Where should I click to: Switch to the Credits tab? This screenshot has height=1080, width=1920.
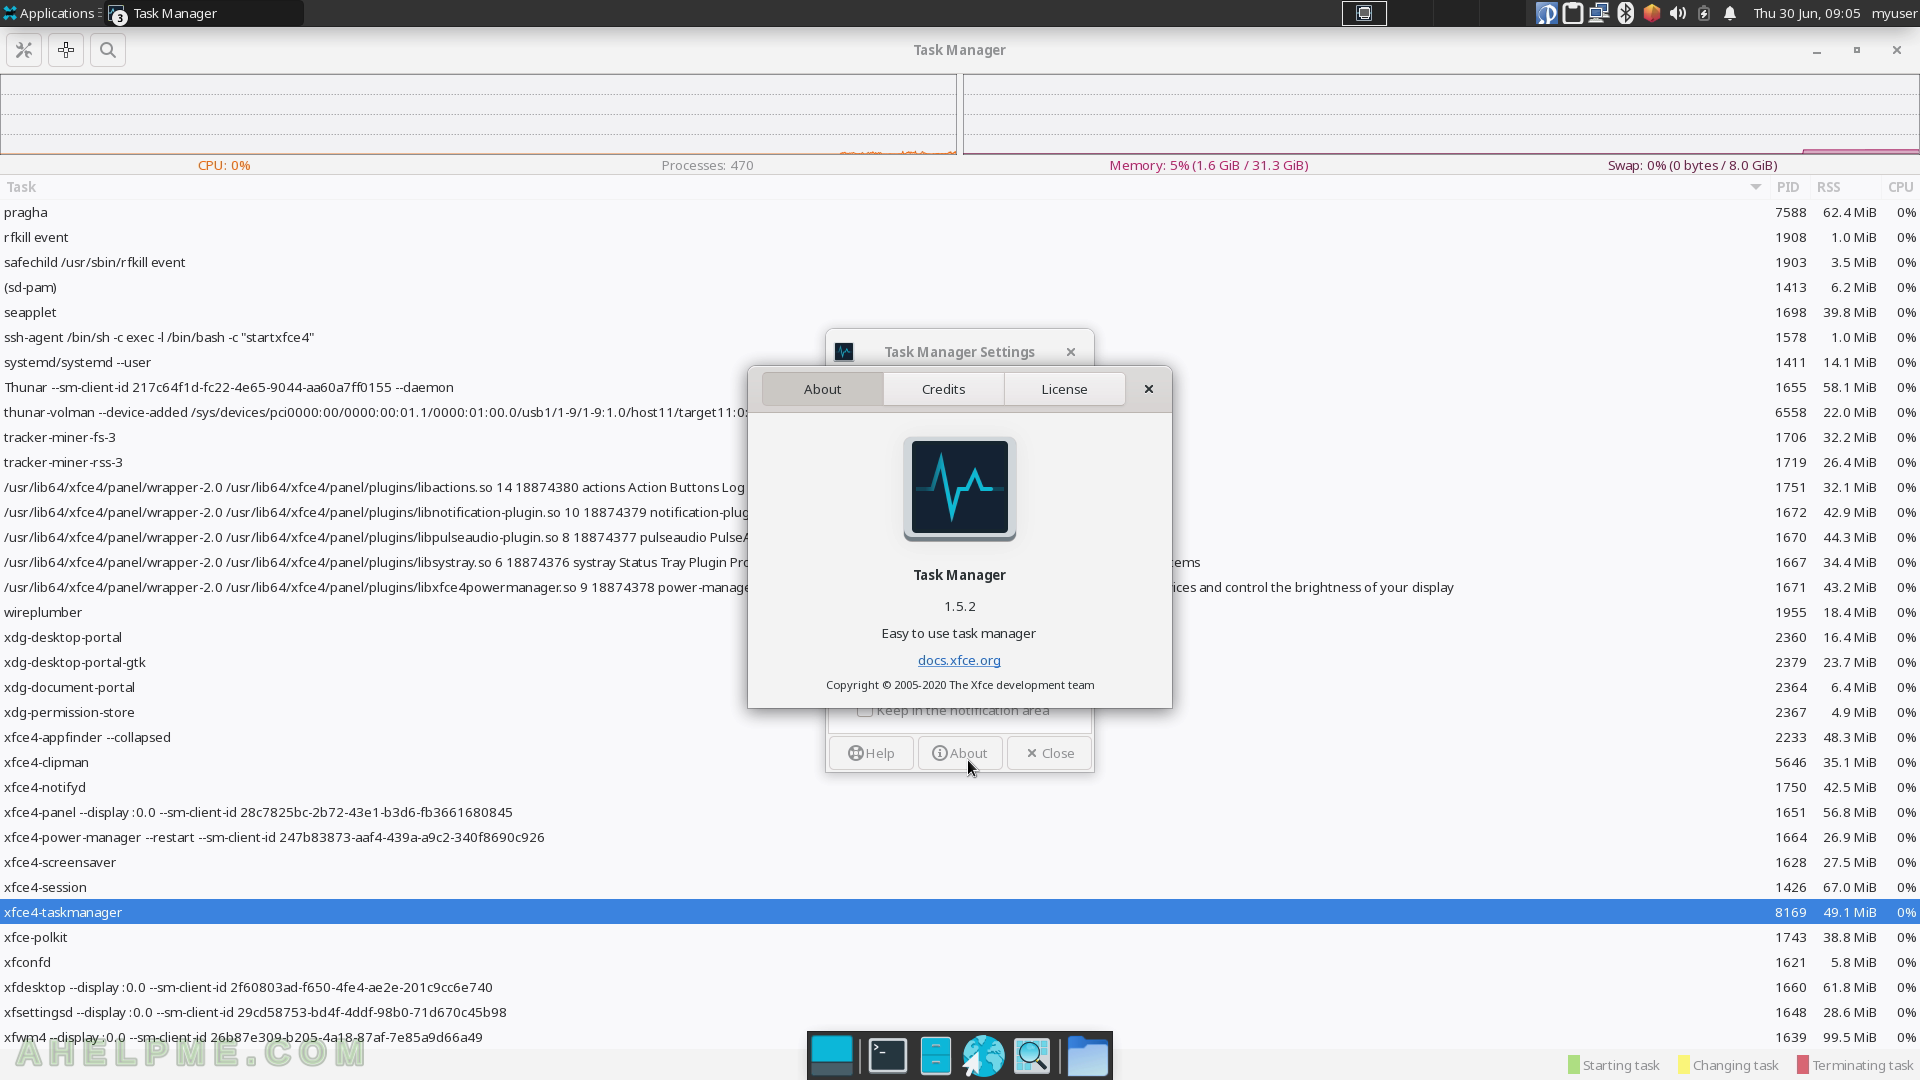944,389
